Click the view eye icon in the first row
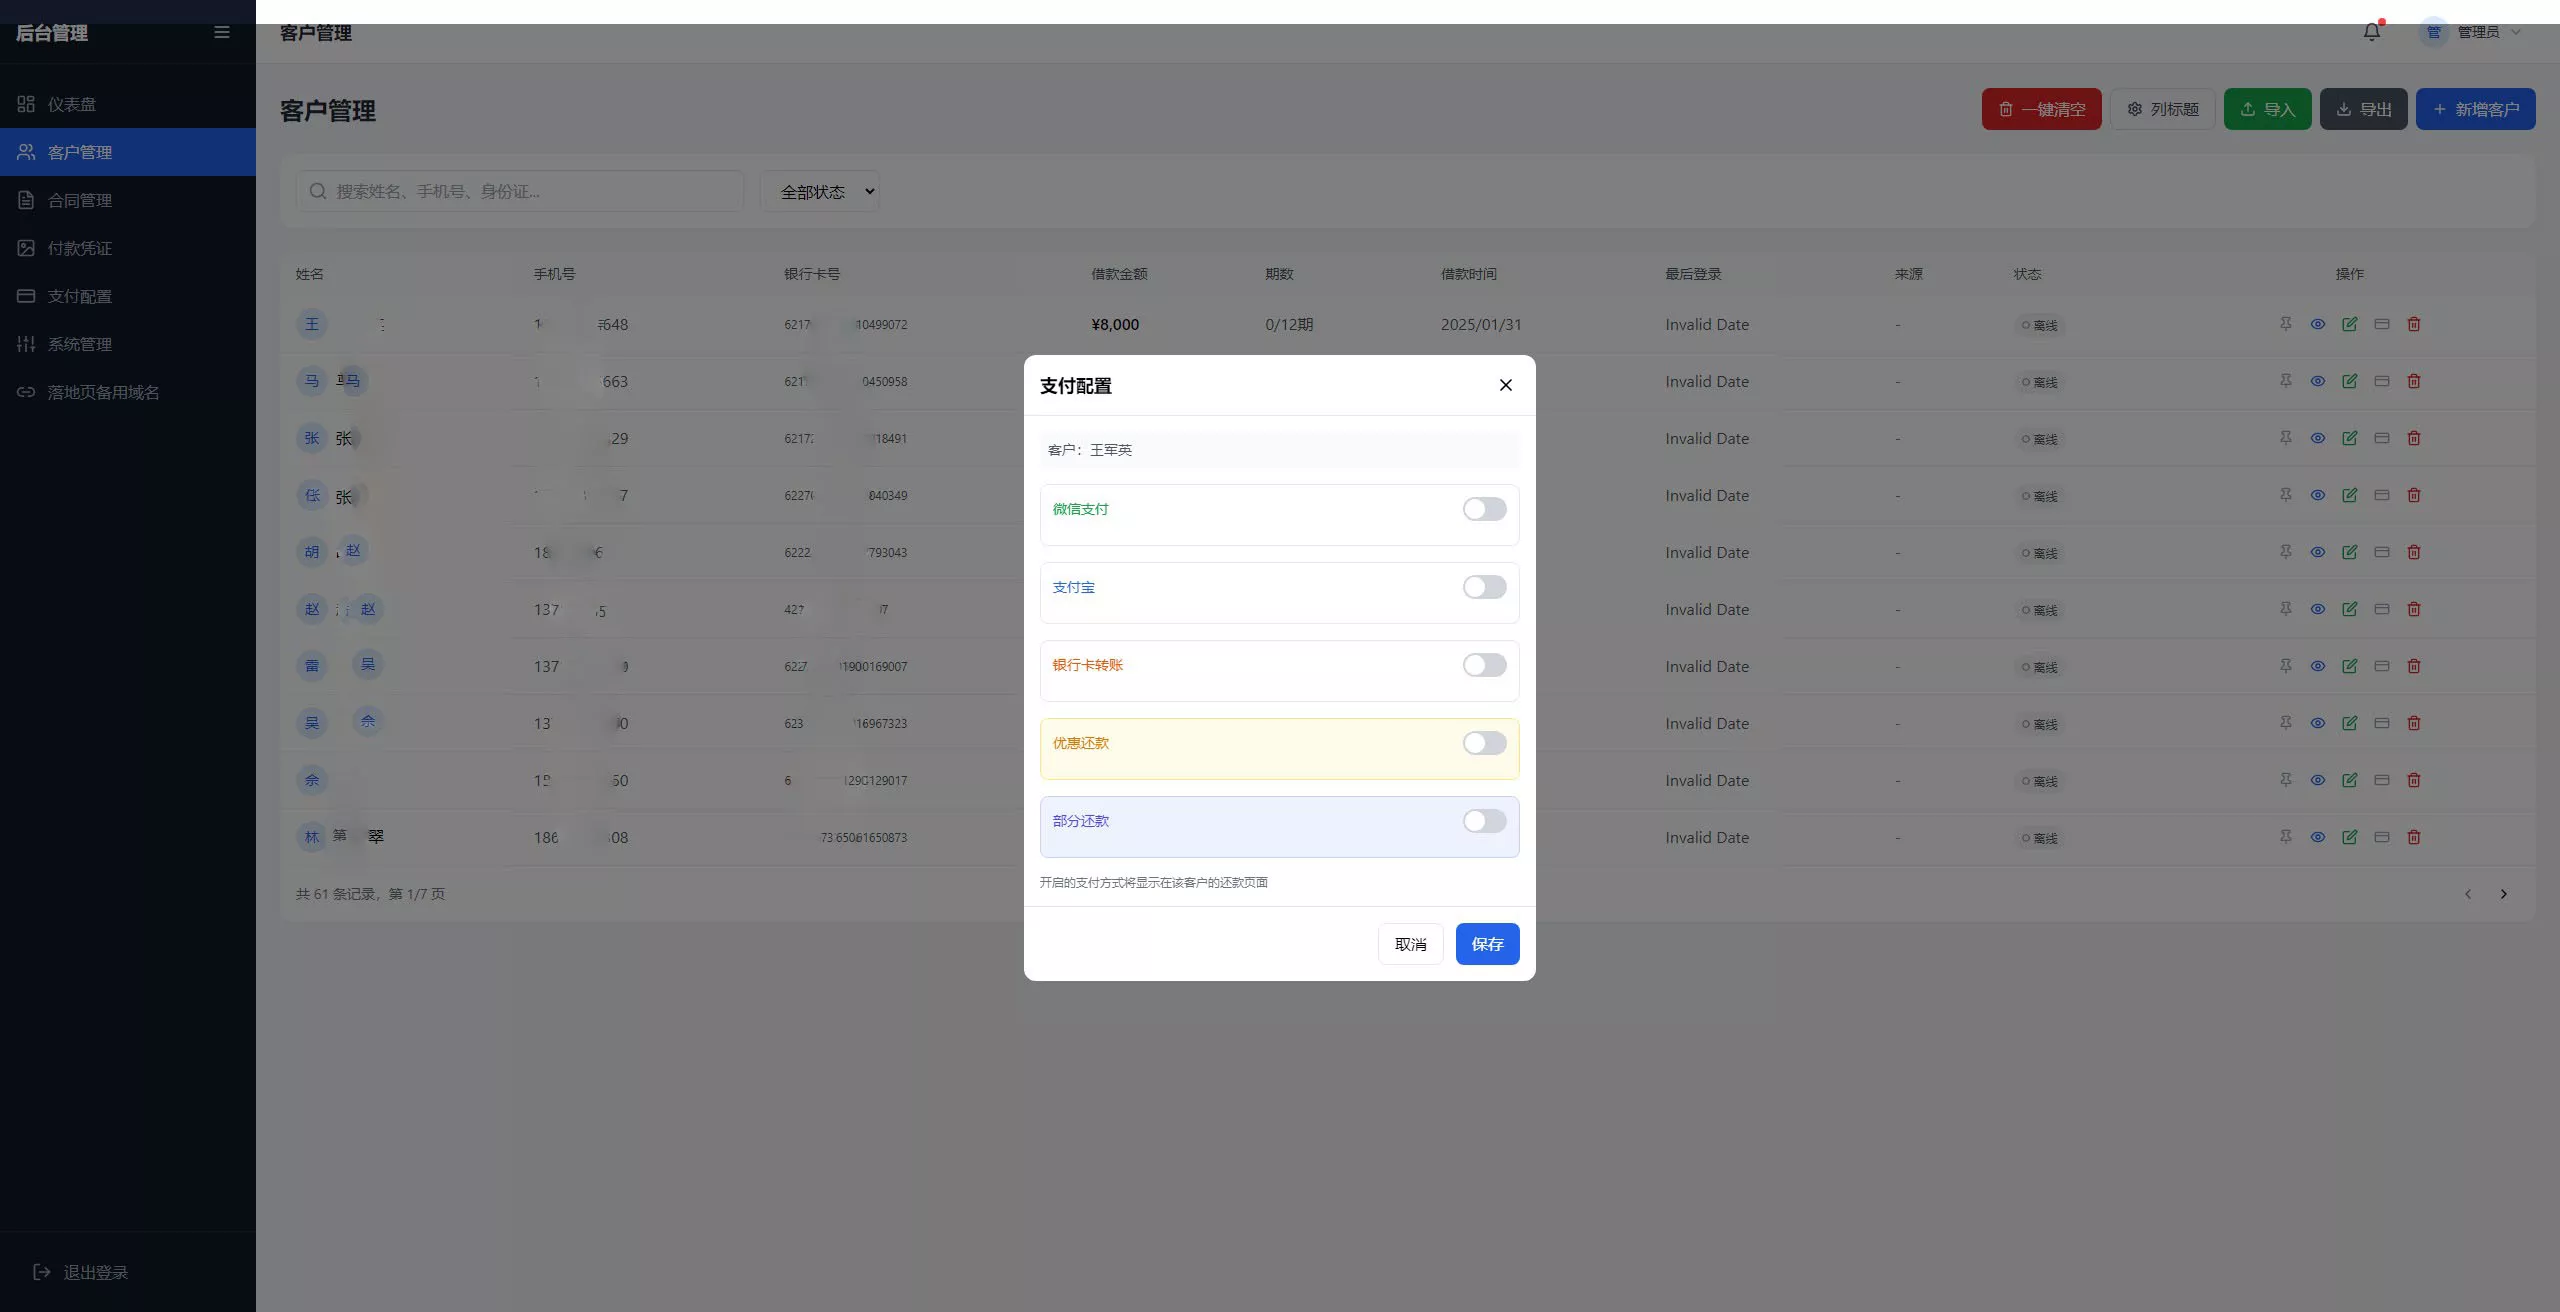The image size is (2560, 1312). [2317, 324]
